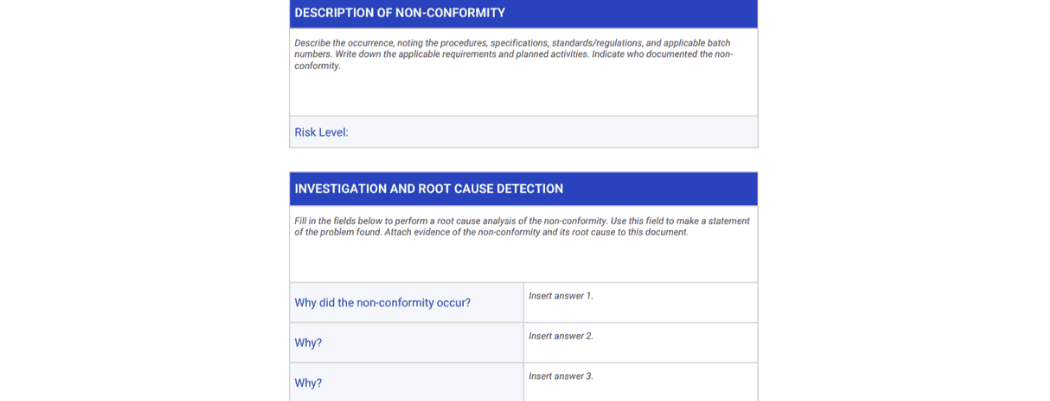Select the 'Investigation and Root Cause Detection' header
The image size is (1050, 401).
point(428,189)
